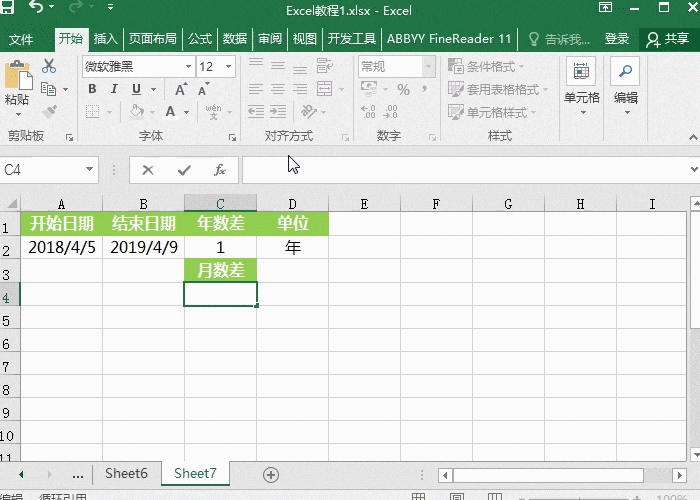This screenshot has width=700, height=500.
Task: Open the 文件 File tab
Action: (x=21, y=39)
